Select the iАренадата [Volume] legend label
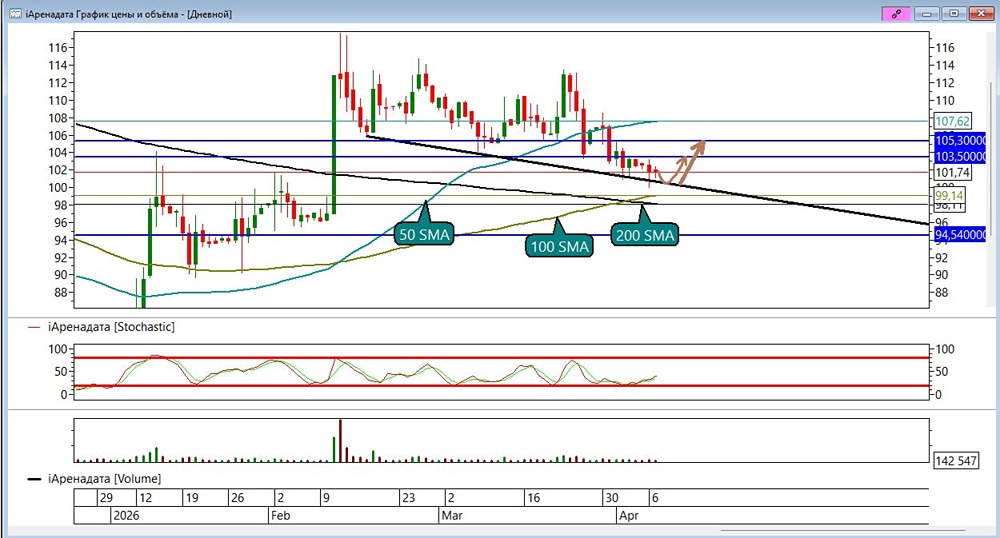 105,478
